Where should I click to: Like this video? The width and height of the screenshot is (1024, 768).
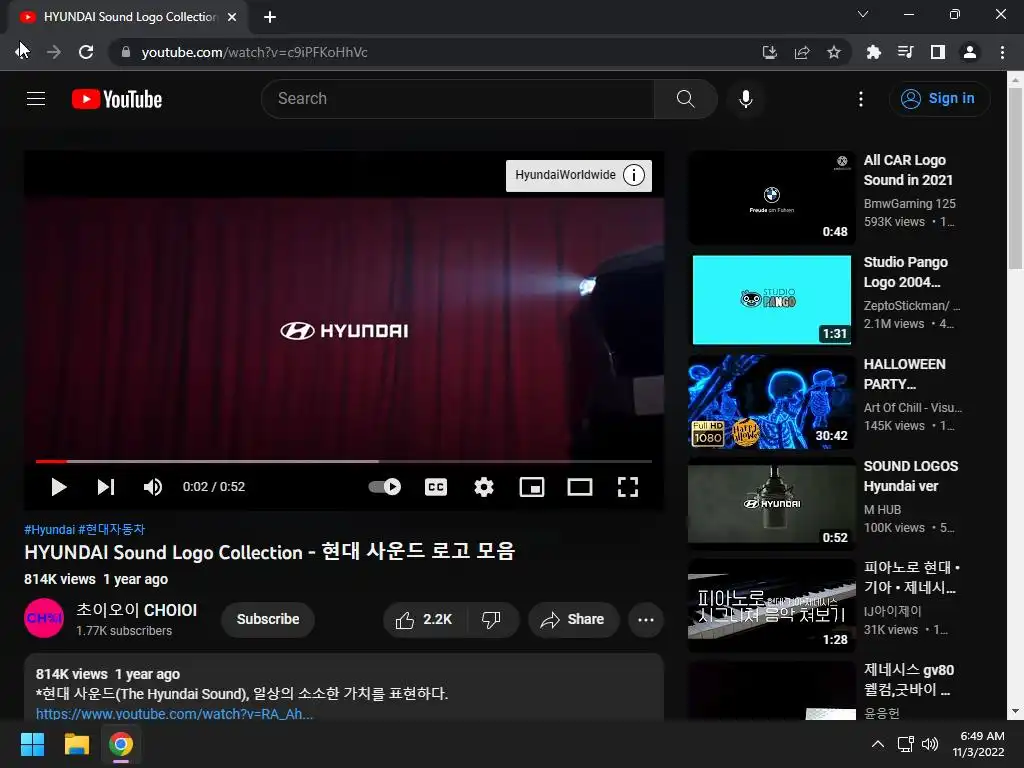tap(424, 620)
